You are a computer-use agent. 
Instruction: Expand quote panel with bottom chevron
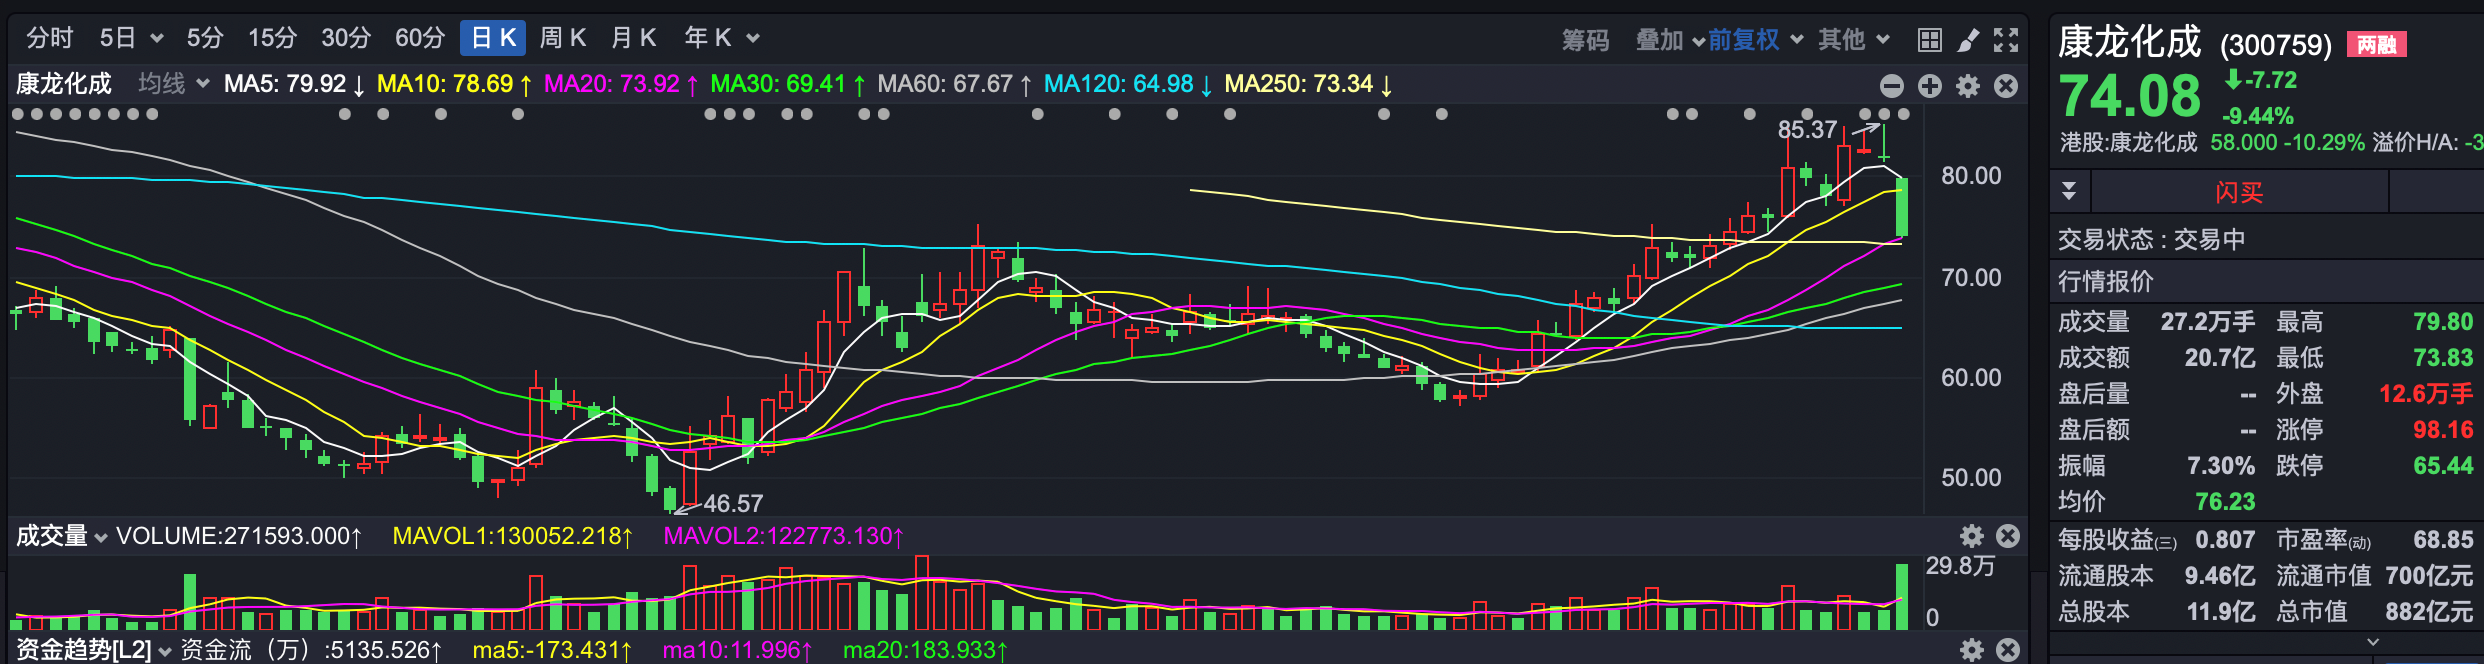coord(2373,642)
